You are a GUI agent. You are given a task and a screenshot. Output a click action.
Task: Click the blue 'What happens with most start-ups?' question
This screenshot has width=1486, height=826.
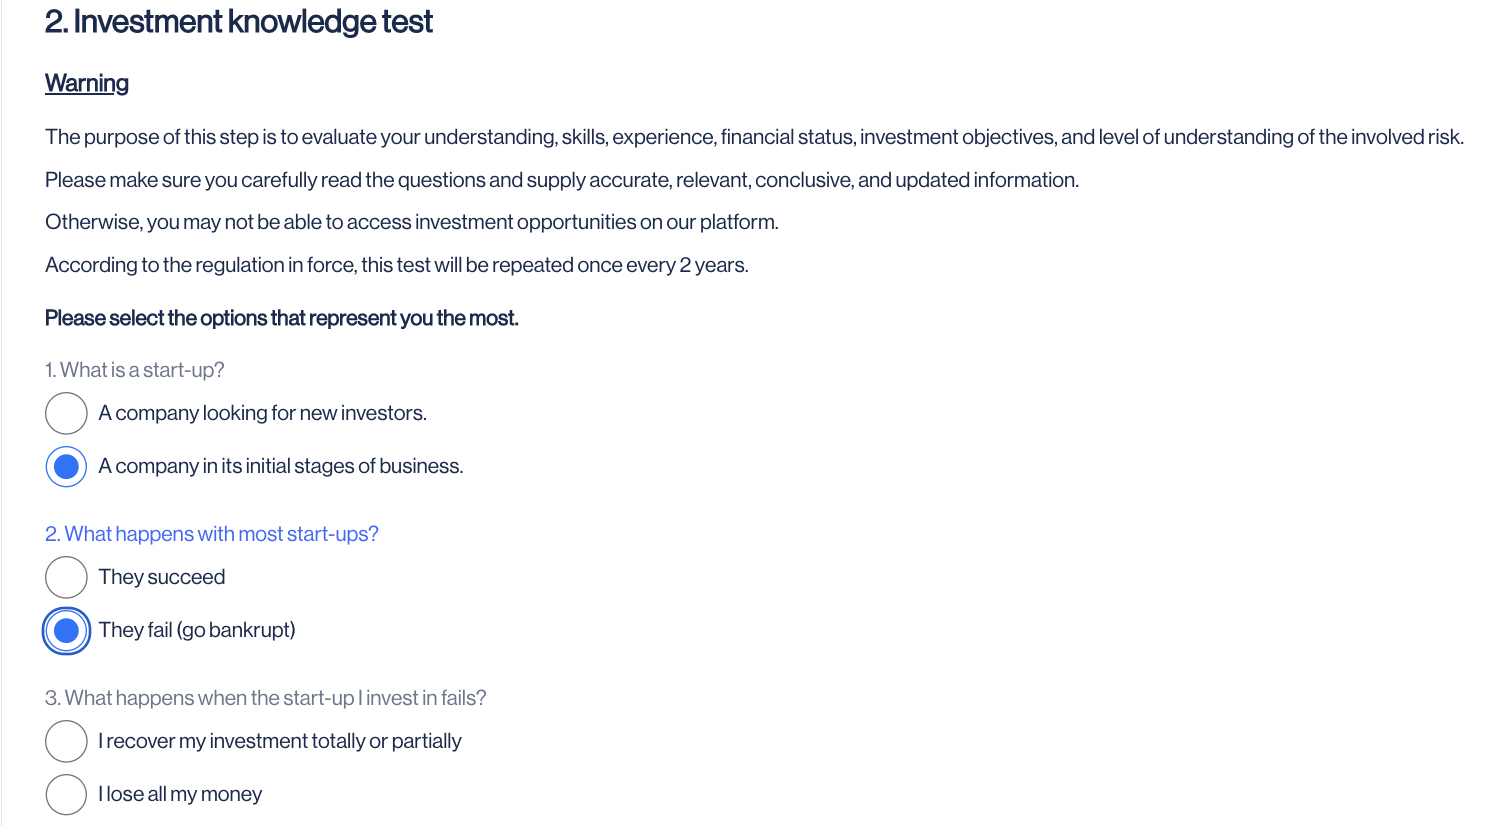tap(212, 534)
